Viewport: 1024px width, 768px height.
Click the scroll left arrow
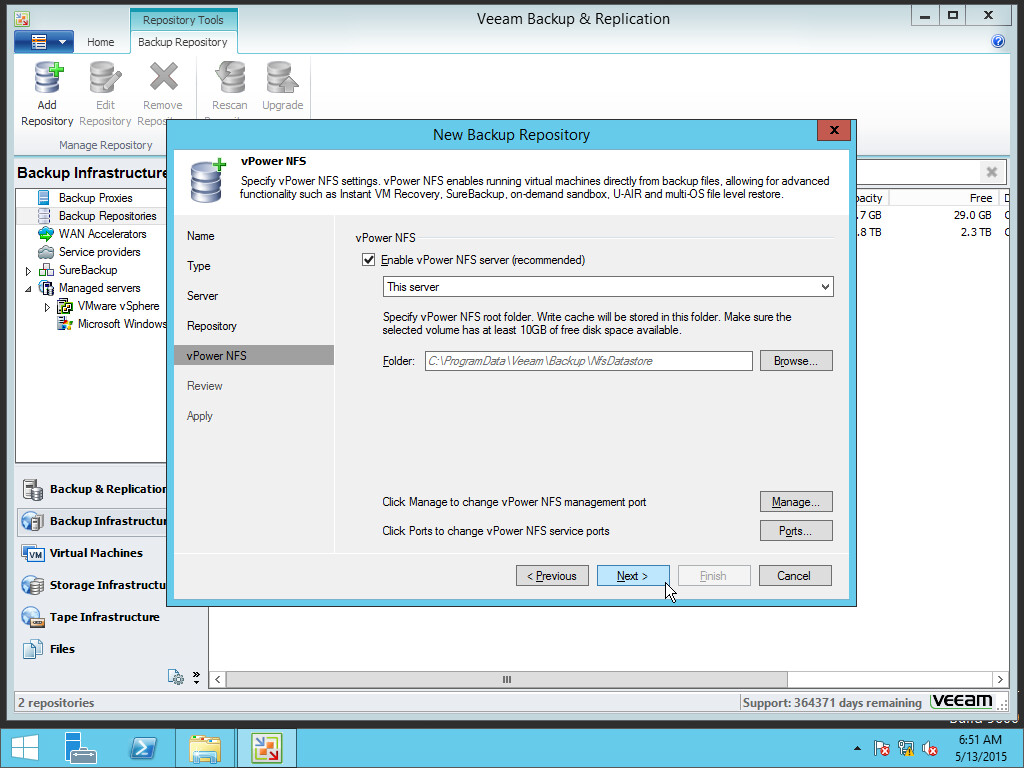point(217,680)
